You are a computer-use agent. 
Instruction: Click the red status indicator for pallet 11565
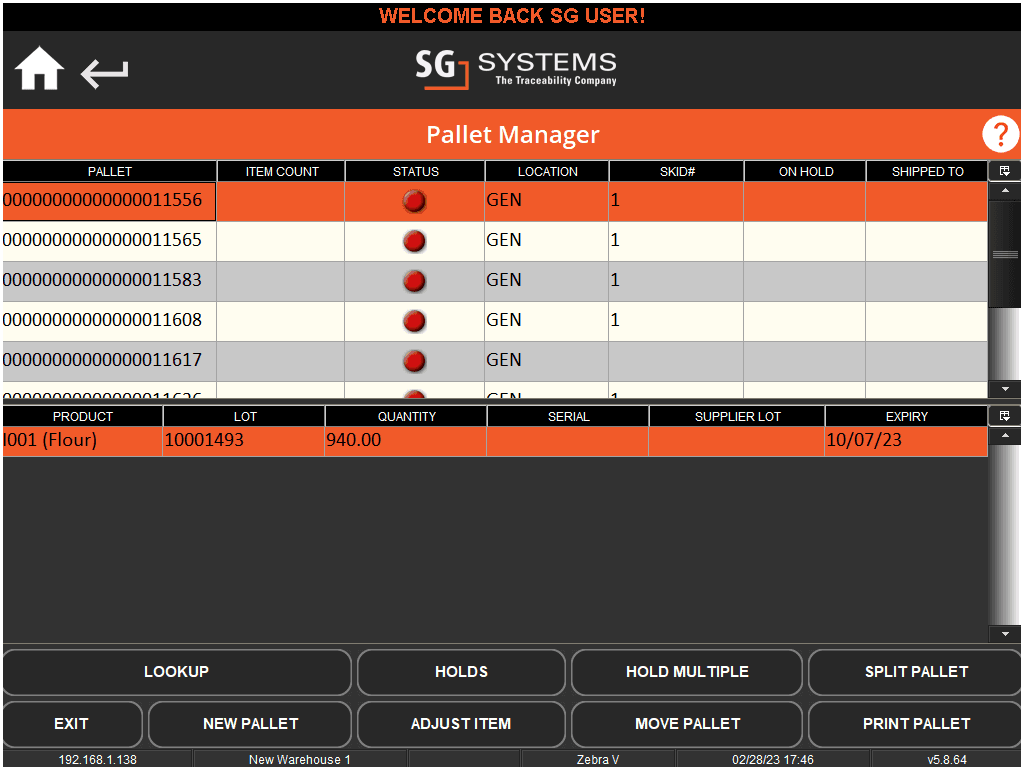(x=414, y=241)
